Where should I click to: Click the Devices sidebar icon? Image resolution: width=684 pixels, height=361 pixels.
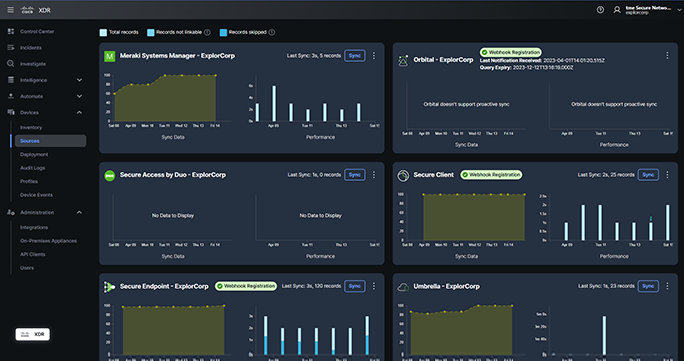click(11, 112)
